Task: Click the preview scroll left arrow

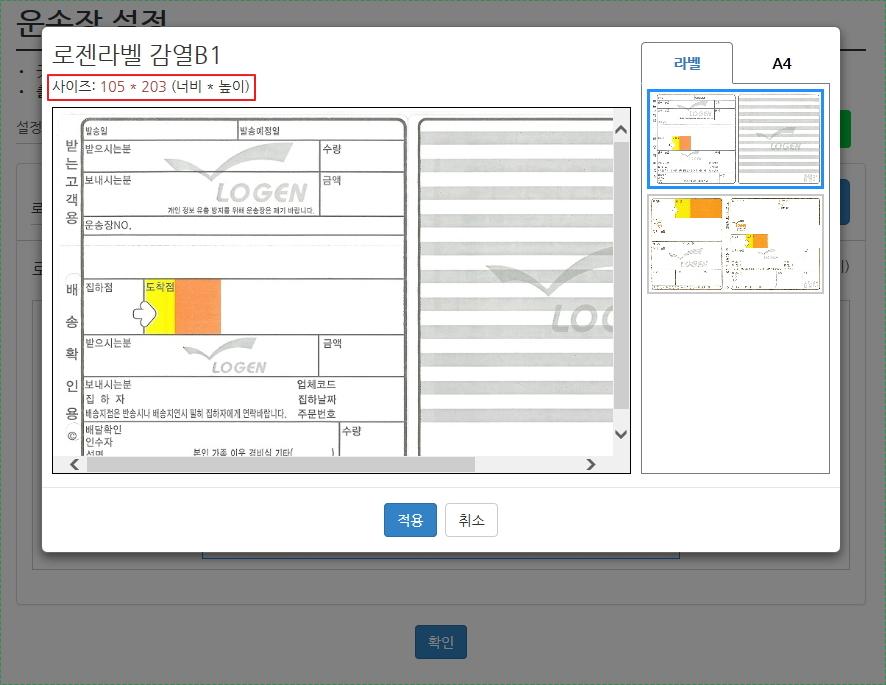Action: [x=75, y=464]
